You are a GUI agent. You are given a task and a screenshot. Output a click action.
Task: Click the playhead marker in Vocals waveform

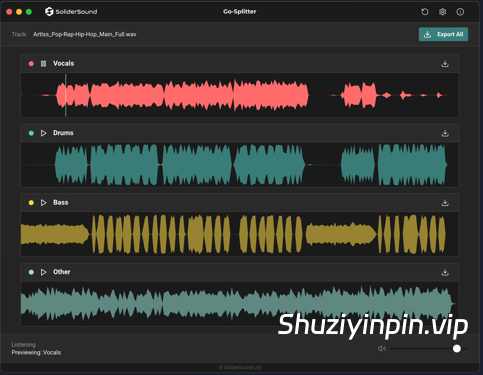tap(66, 95)
